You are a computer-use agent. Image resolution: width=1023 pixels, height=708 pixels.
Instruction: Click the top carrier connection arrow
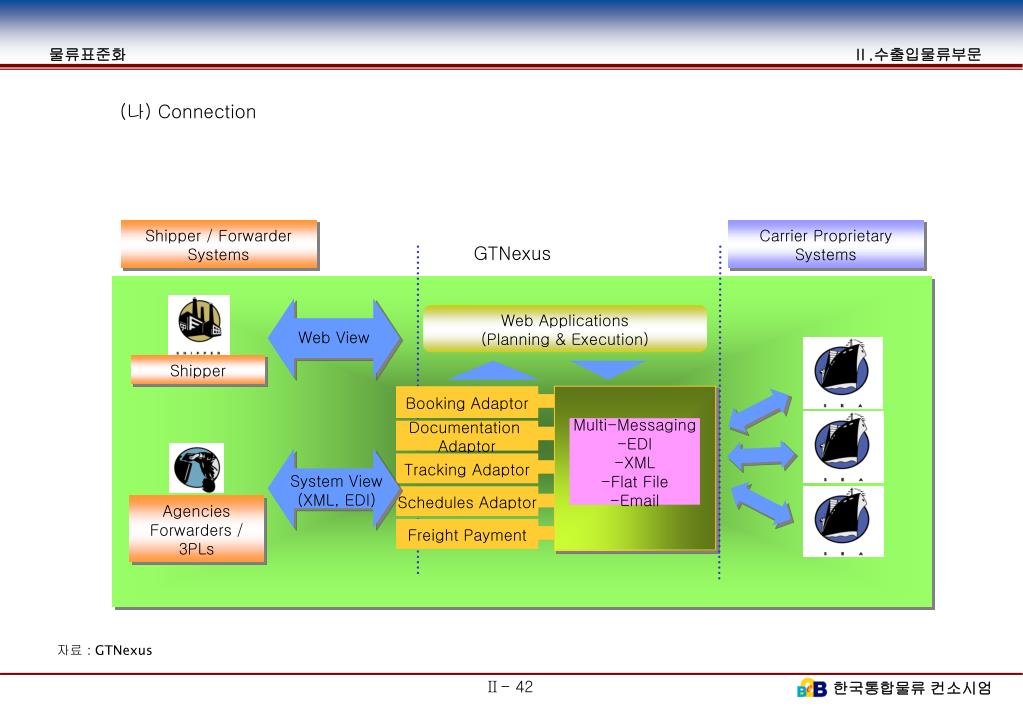pyautogui.click(x=760, y=411)
